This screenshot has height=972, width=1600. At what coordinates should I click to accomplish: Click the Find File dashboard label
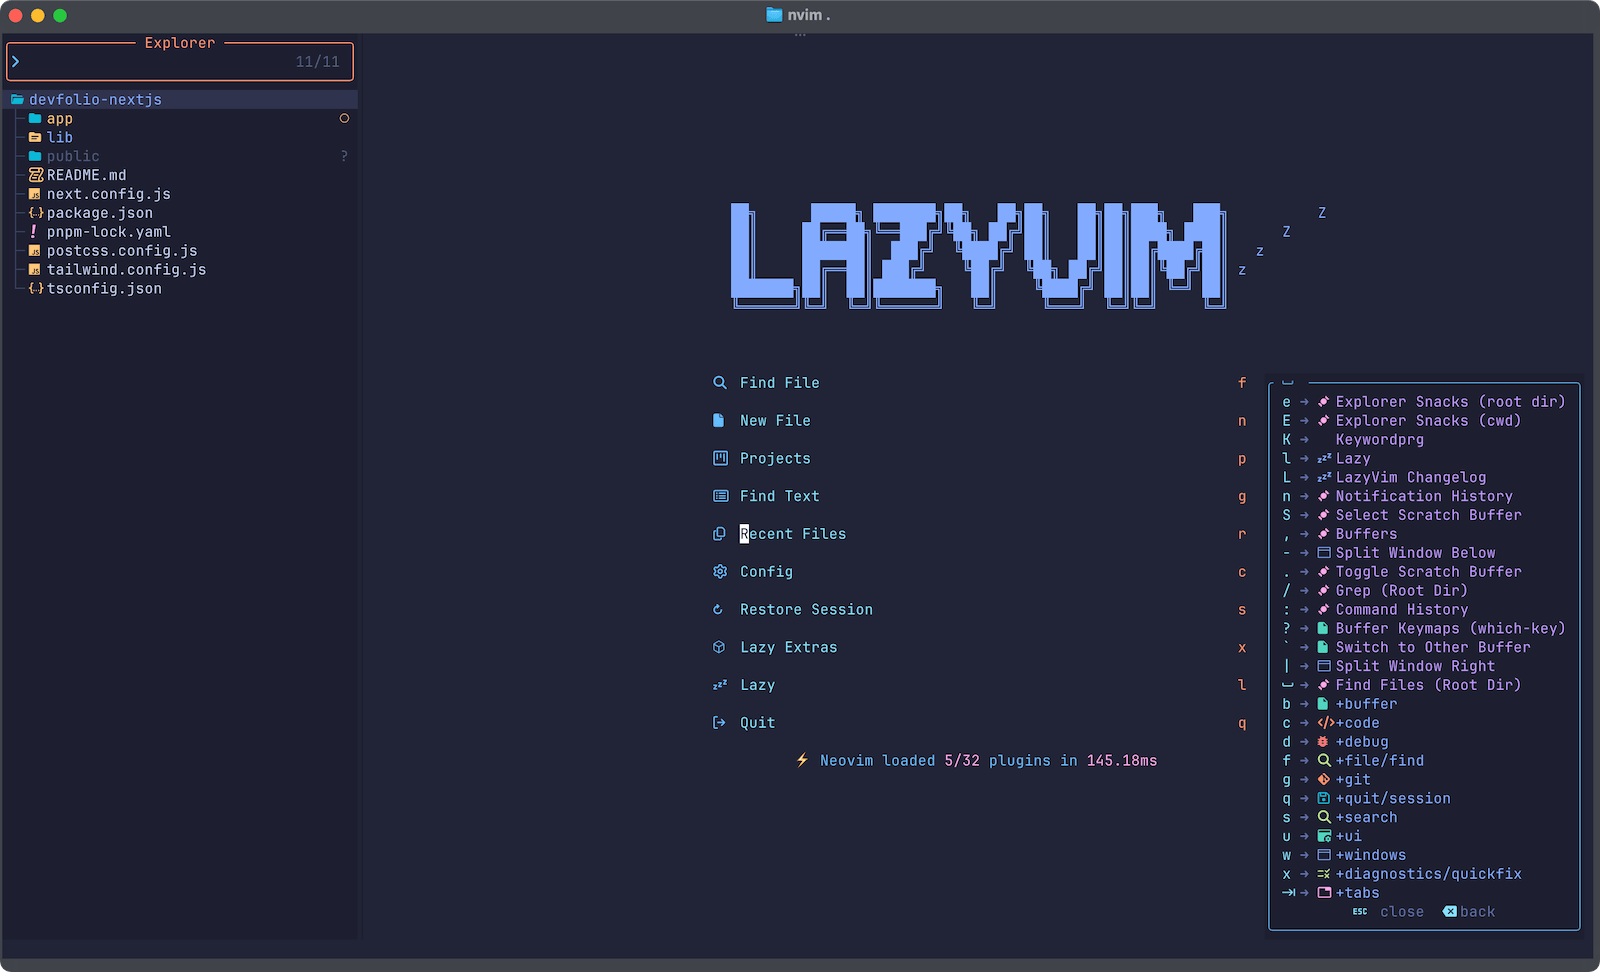[779, 383]
